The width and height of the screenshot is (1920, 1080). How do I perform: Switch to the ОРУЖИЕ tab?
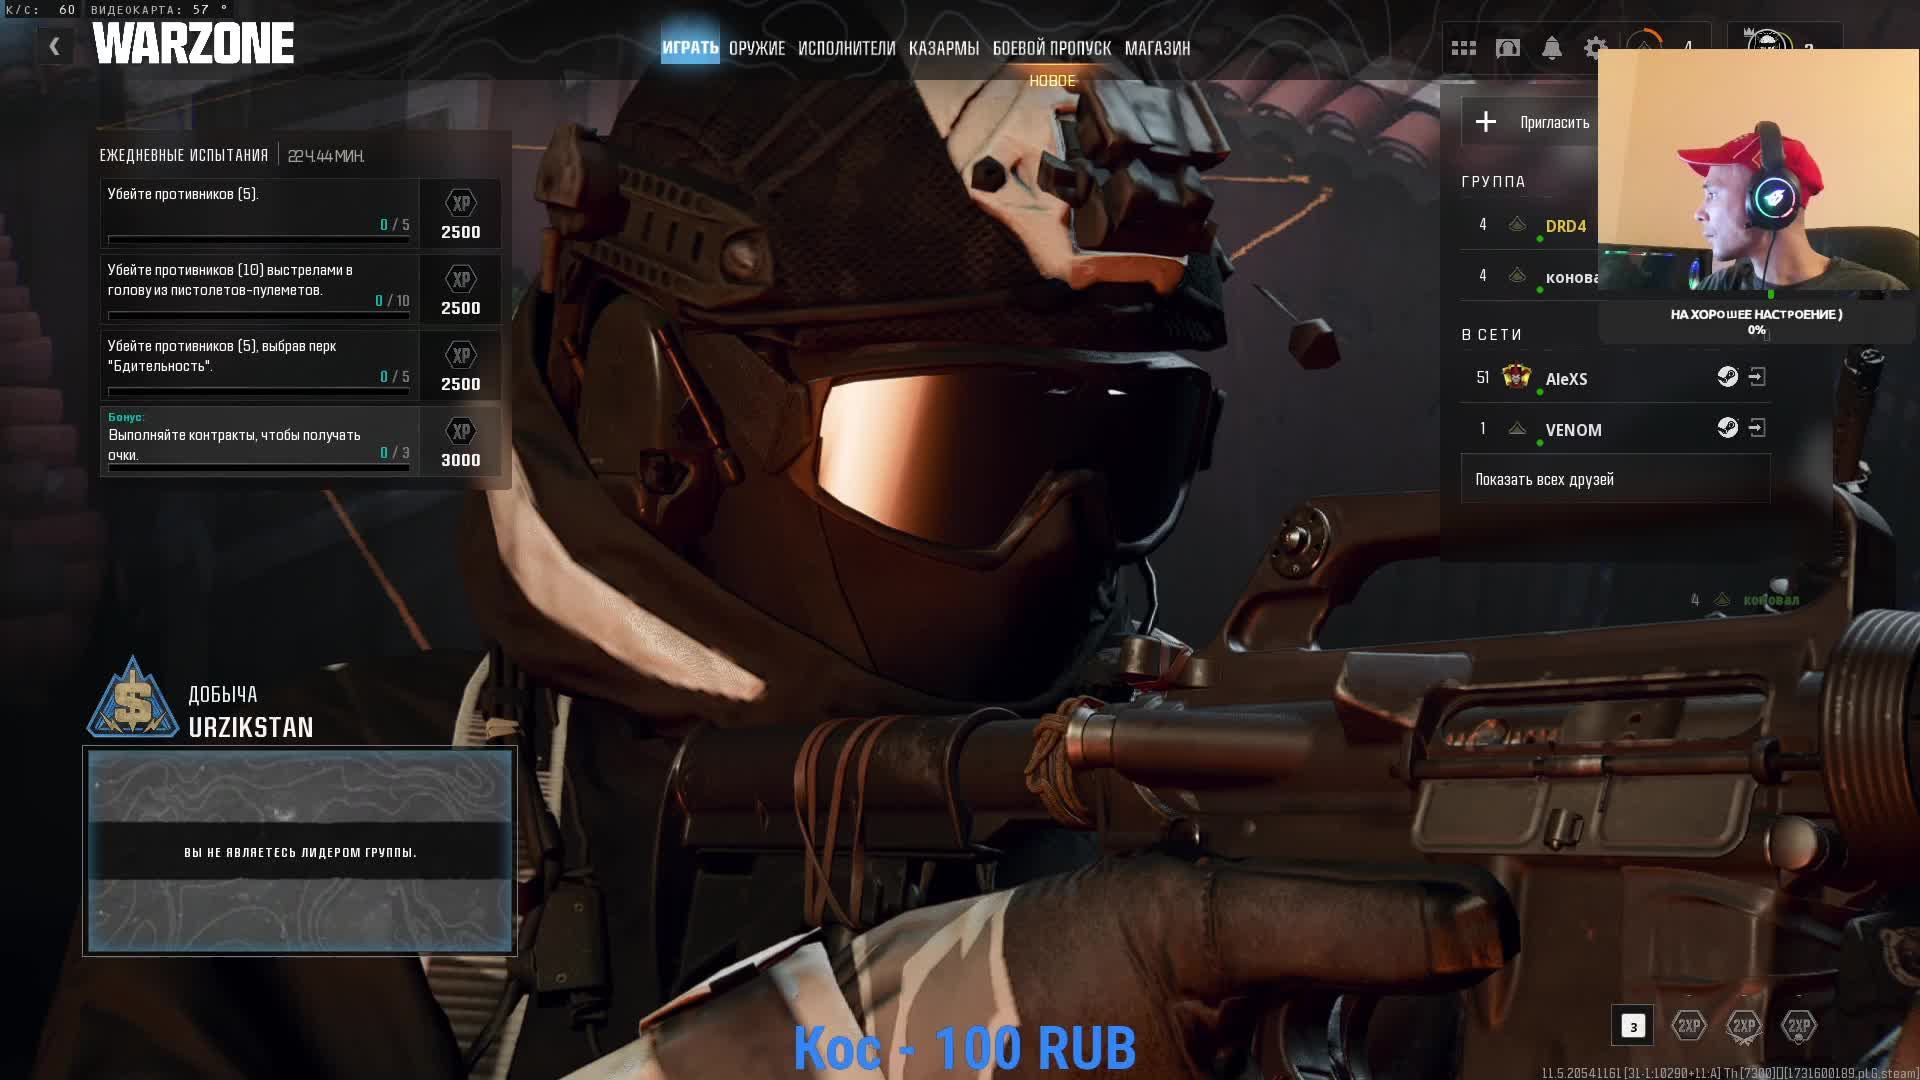(756, 48)
